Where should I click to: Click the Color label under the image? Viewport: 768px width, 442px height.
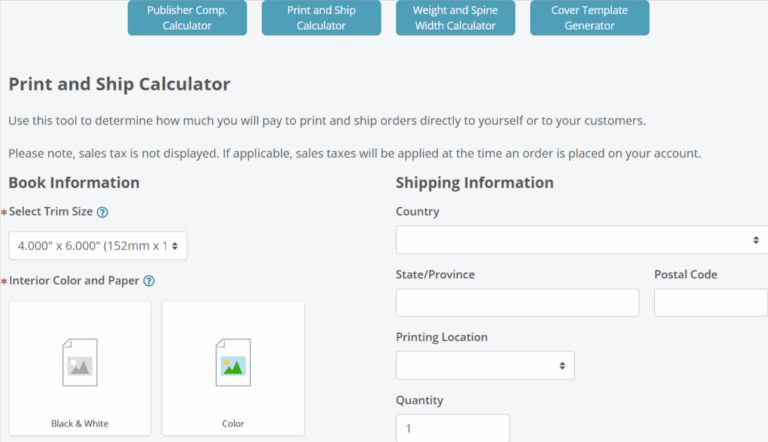point(233,424)
